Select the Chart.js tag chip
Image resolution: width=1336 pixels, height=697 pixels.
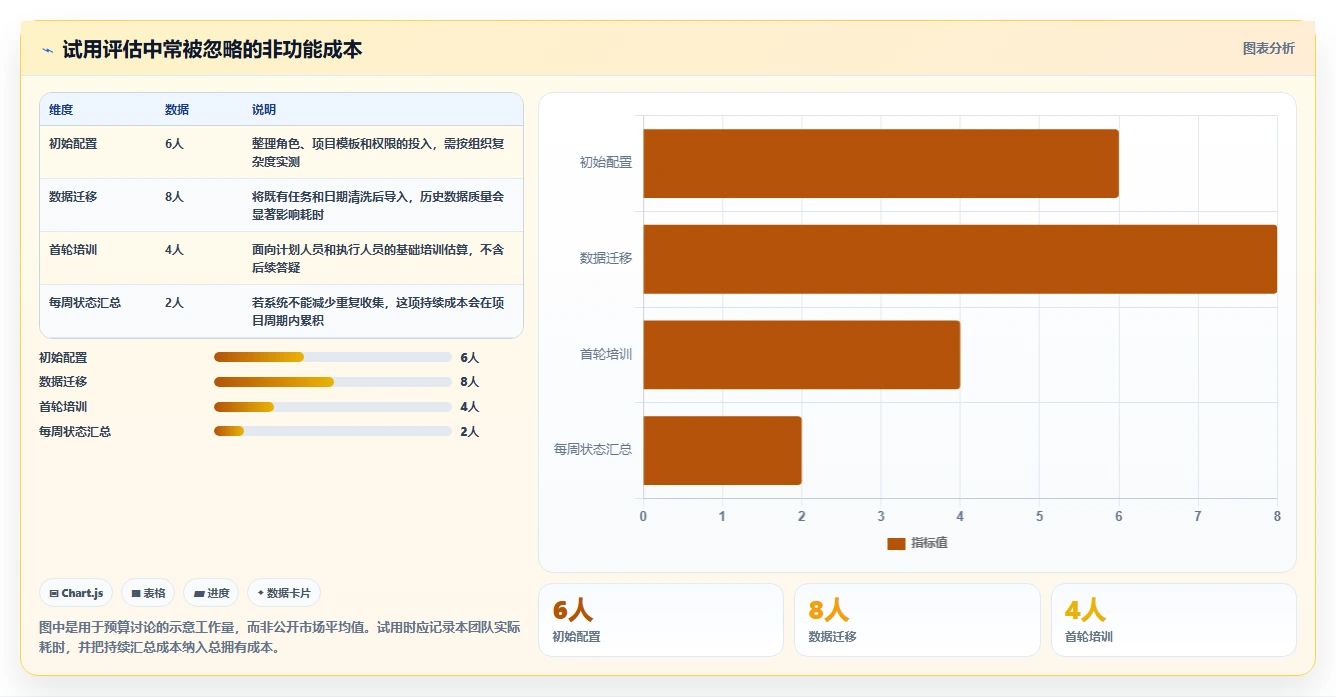coord(76,593)
